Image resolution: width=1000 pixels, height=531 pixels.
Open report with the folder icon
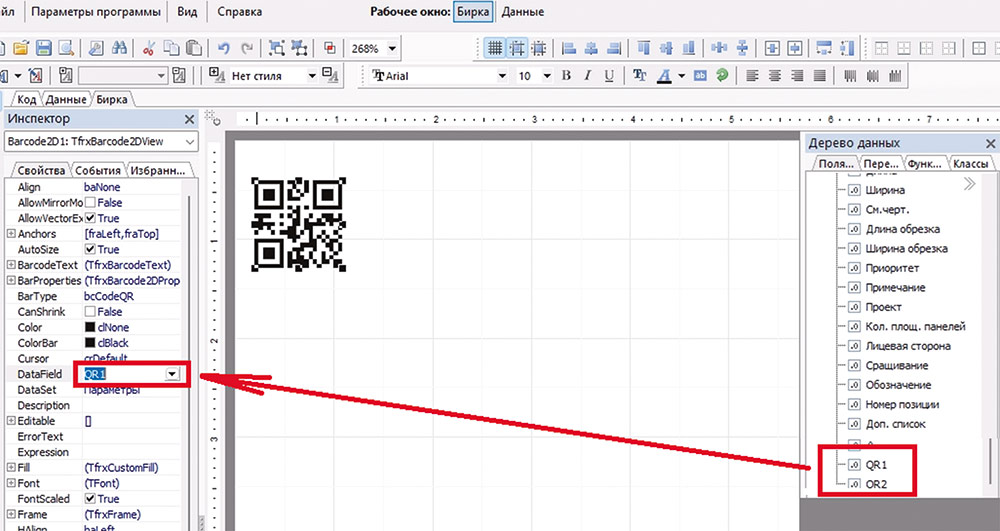point(21,48)
